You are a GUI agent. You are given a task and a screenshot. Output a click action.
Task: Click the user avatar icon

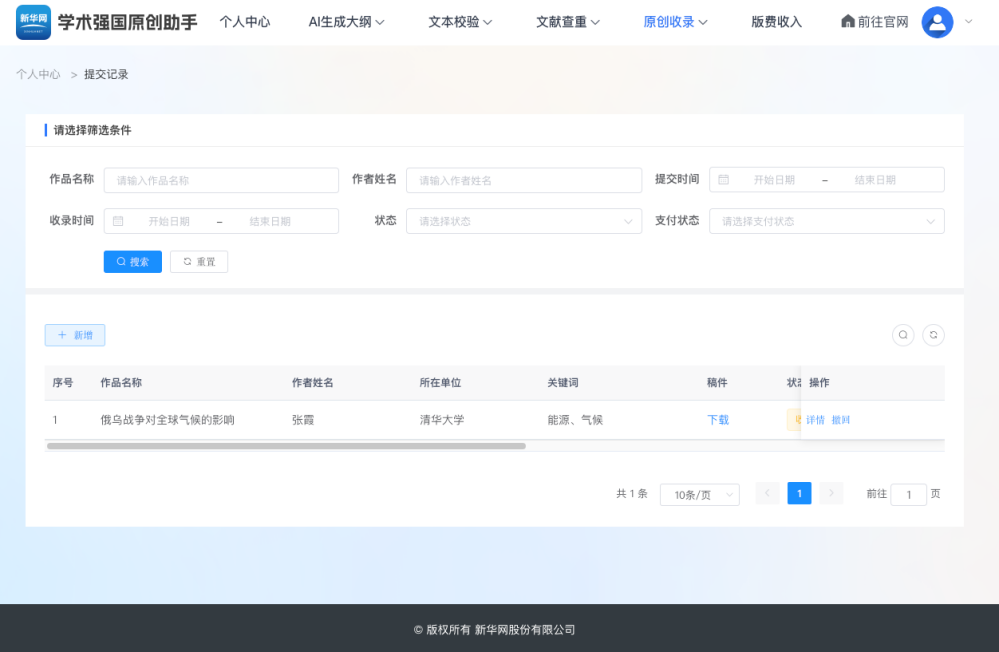point(937,22)
